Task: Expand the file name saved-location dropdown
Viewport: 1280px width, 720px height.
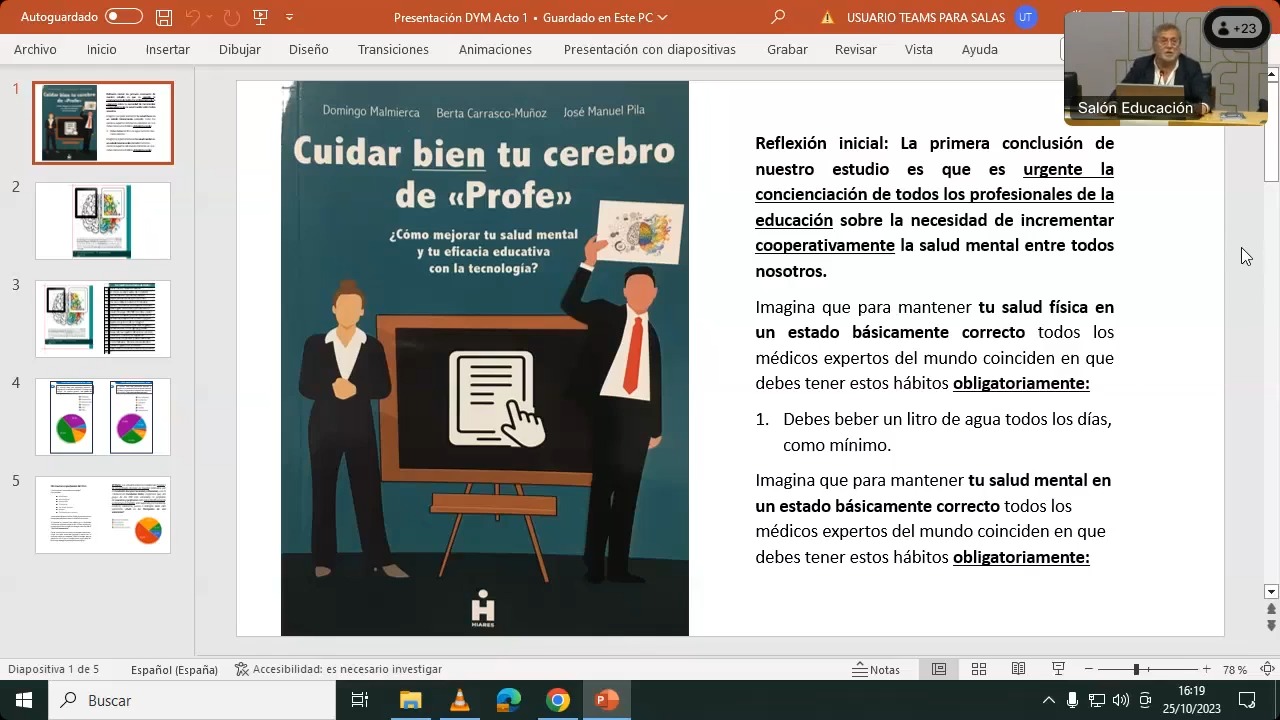Action: [662, 17]
